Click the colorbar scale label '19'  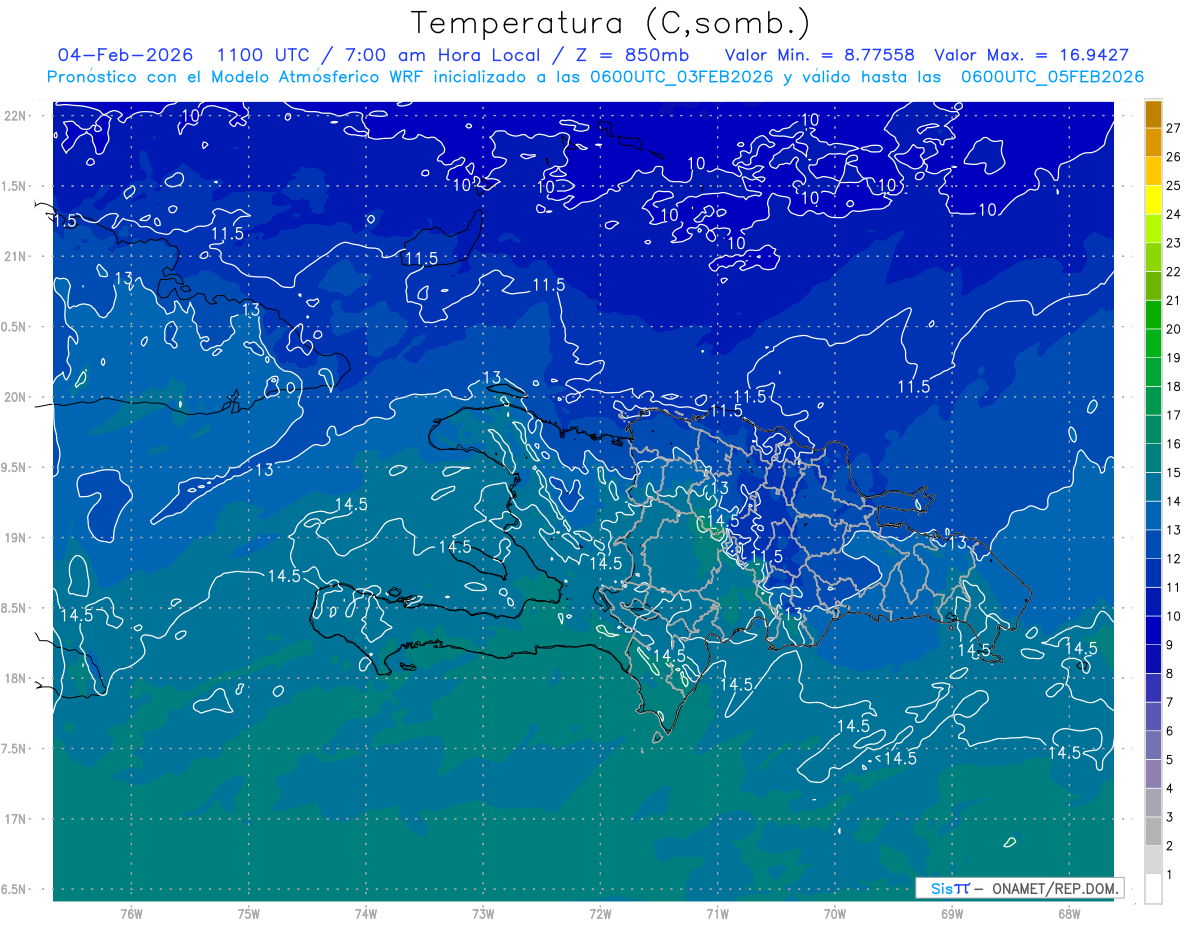pos(1174,358)
